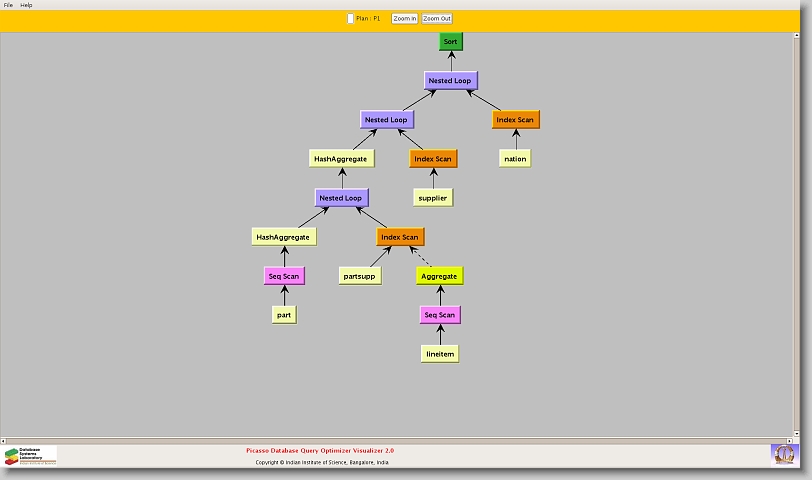Click the horizontal scrollbar below the plan canvas
Image resolution: width=812 pixels, height=480 pixels.
pyautogui.click(x=400, y=437)
